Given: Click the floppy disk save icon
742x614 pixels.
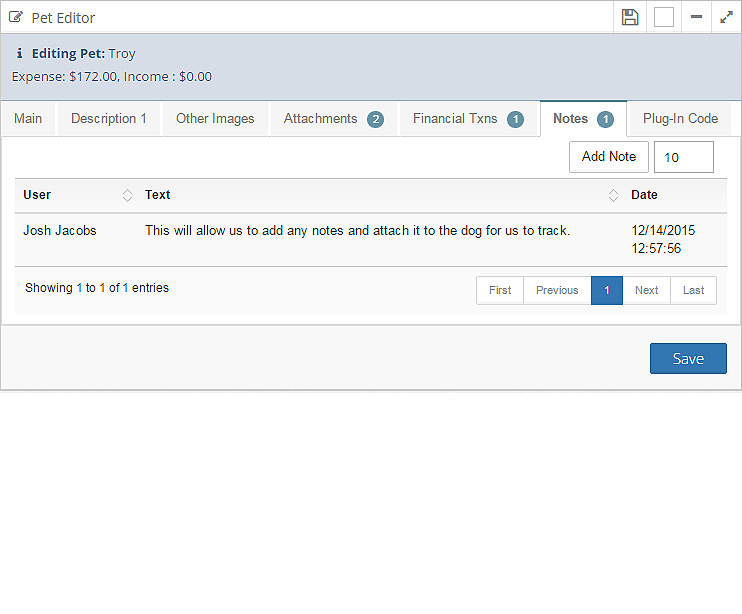Looking at the screenshot, I should click(630, 18).
